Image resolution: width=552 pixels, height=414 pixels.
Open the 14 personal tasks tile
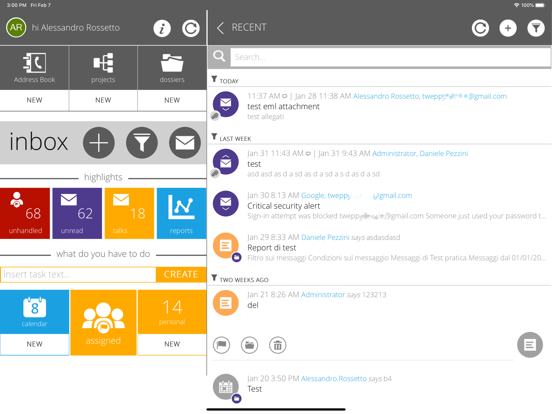[x=172, y=312]
